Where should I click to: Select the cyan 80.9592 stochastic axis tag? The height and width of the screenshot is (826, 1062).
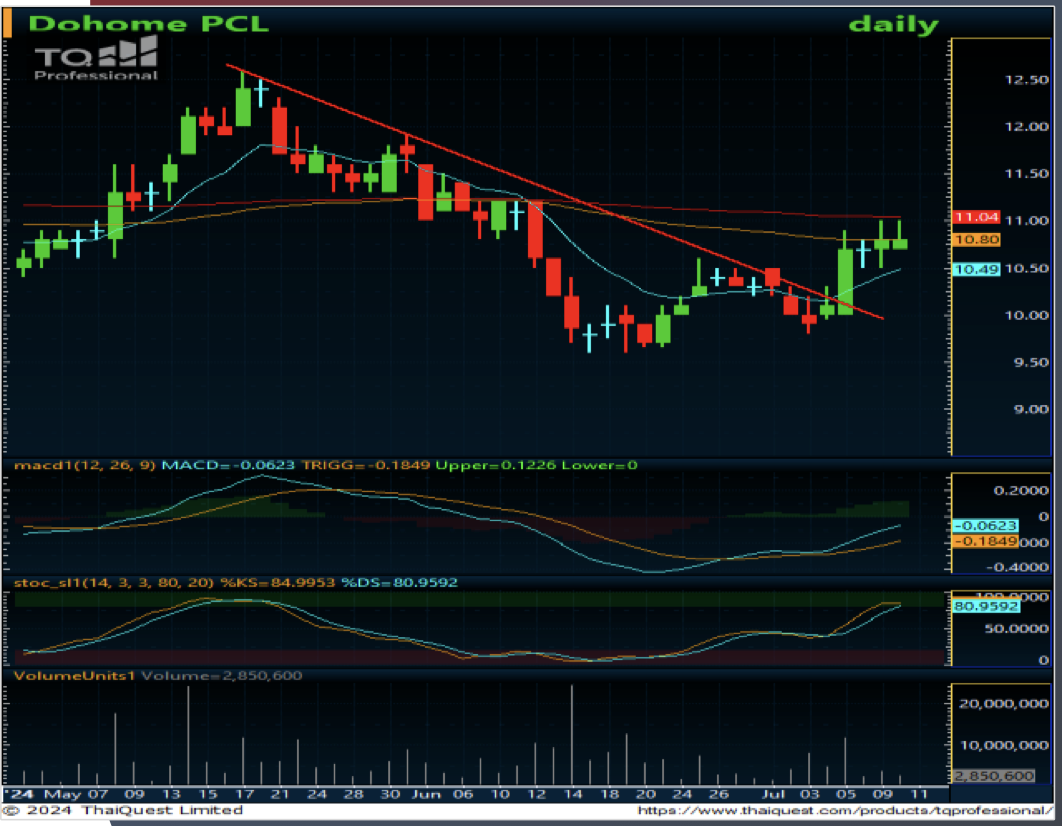[x=985, y=606]
